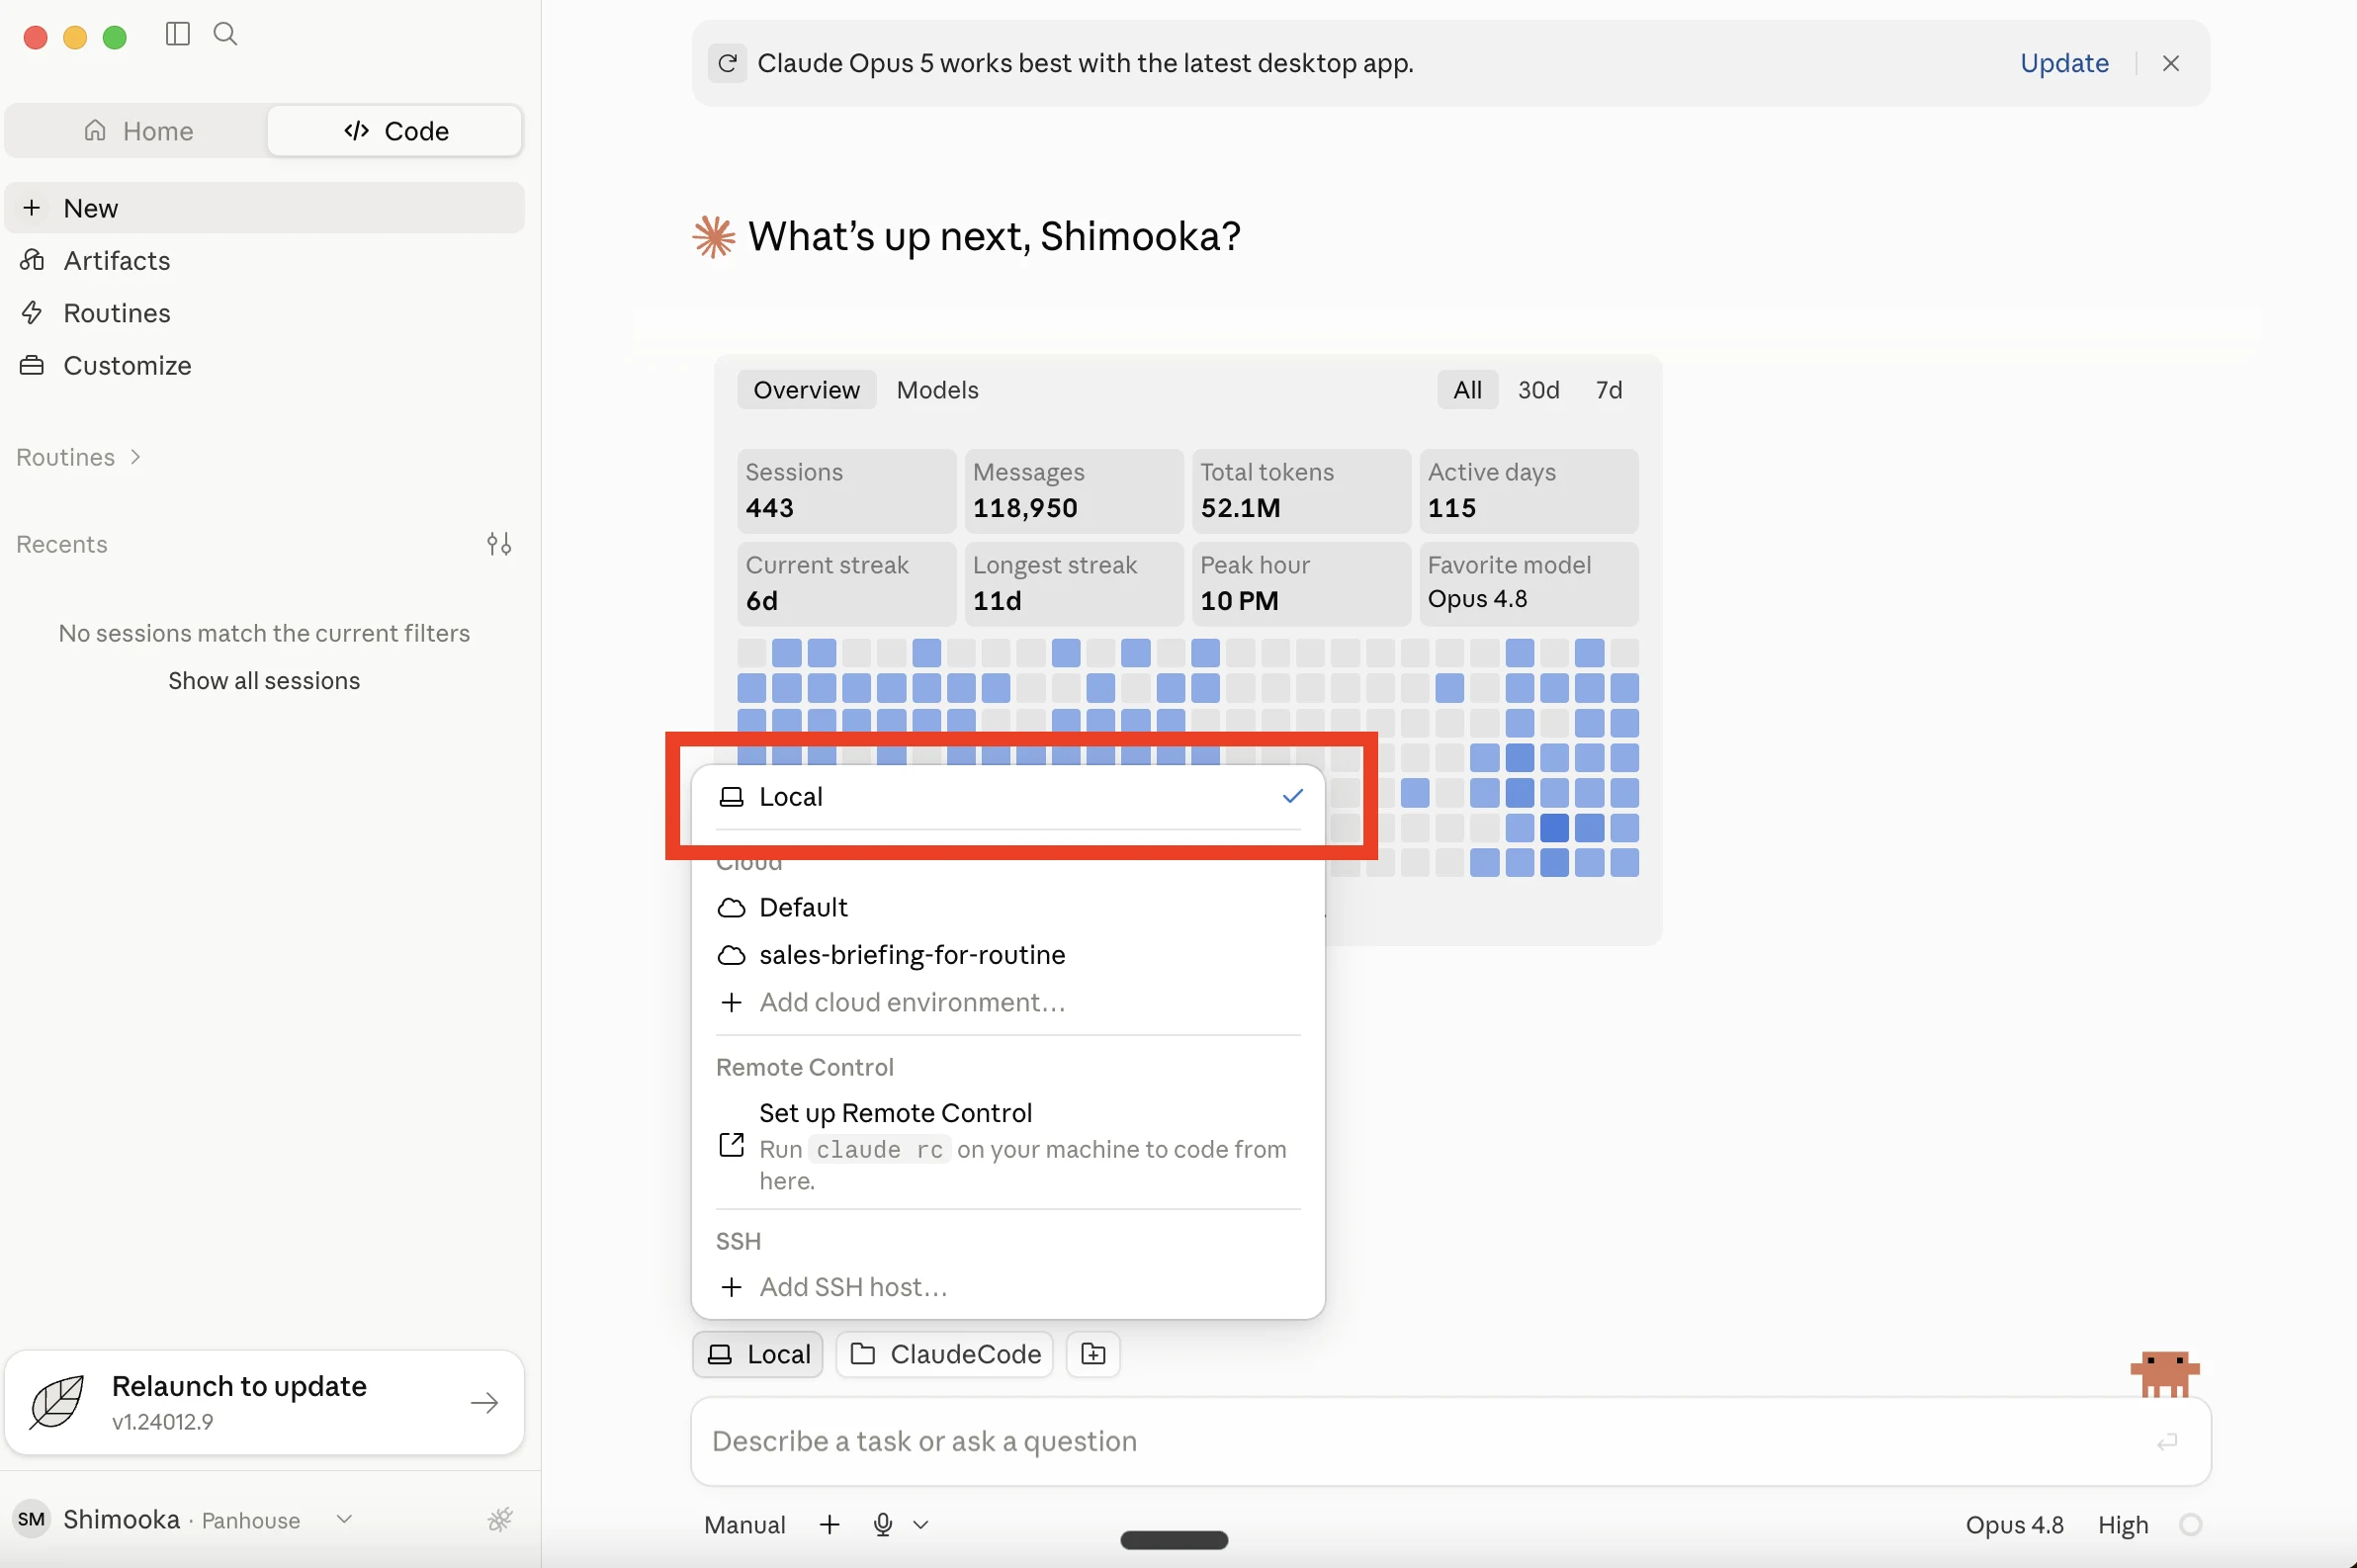Open Shimooka account dropdown chevron
The image size is (2357, 1568).
coord(344,1520)
